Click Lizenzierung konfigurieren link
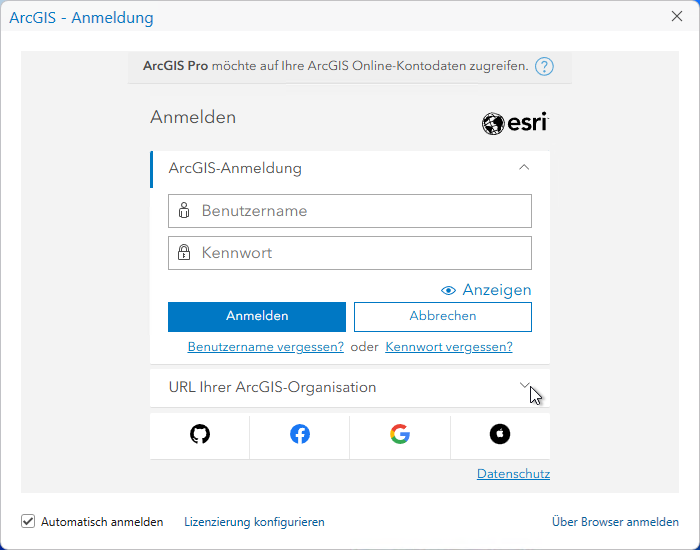Viewport: 700px width, 550px height. click(x=254, y=522)
